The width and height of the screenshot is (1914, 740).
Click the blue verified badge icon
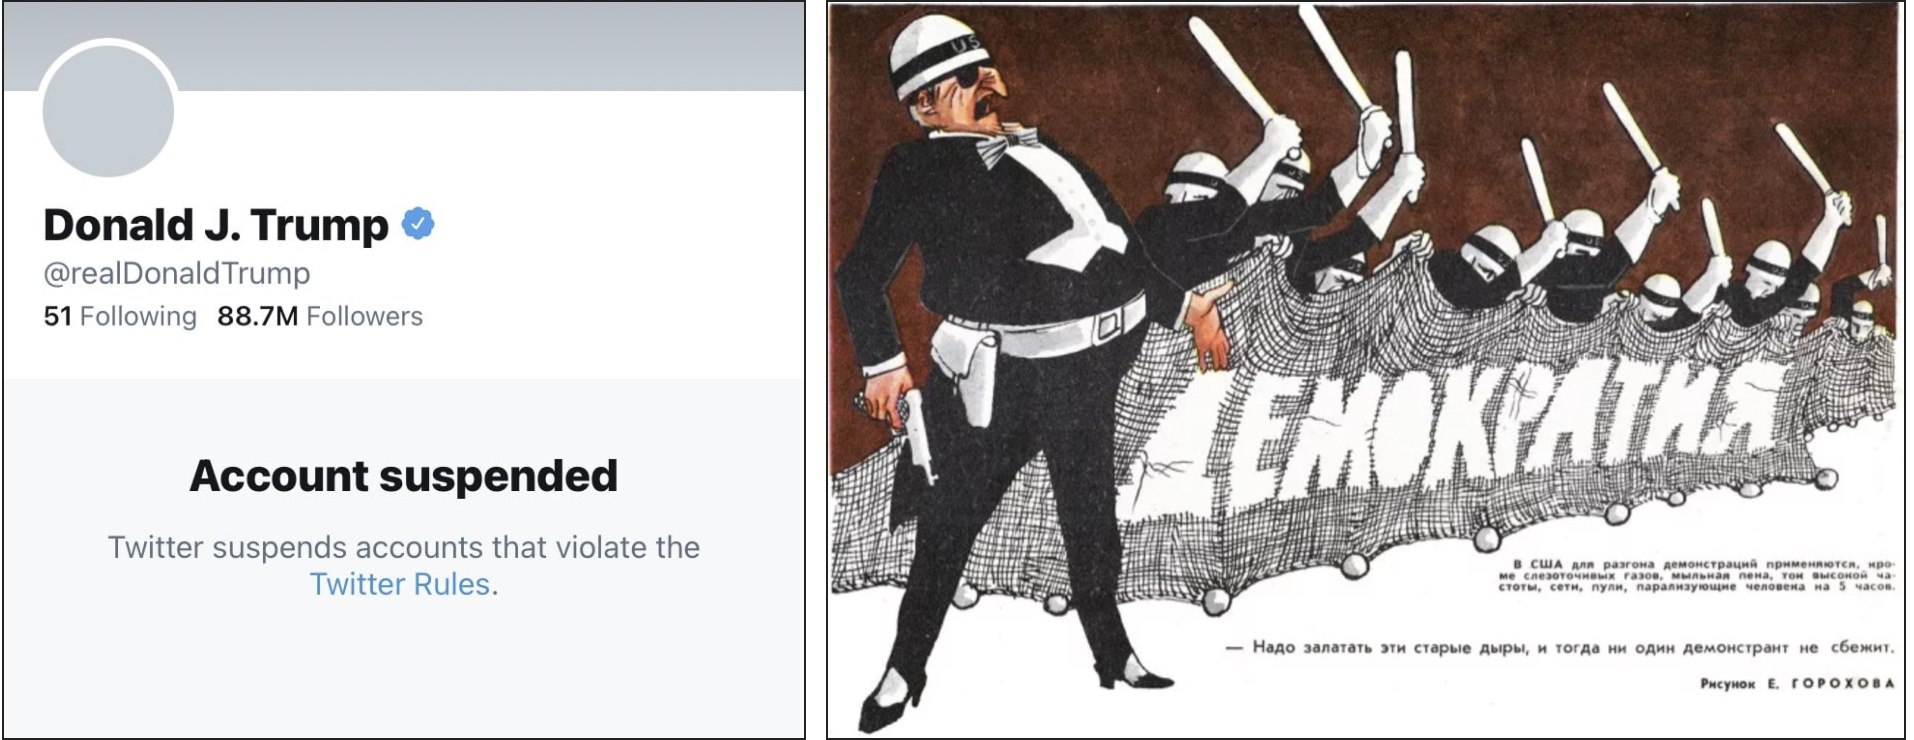click(x=418, y=224)
